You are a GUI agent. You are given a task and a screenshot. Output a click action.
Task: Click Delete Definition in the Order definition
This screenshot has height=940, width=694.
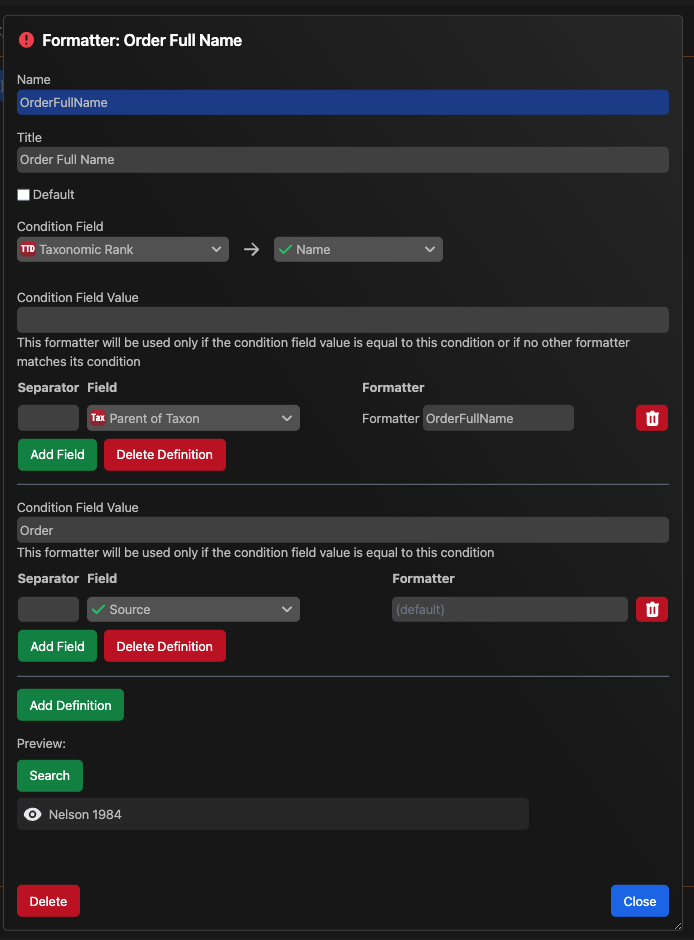click(165, 646)
